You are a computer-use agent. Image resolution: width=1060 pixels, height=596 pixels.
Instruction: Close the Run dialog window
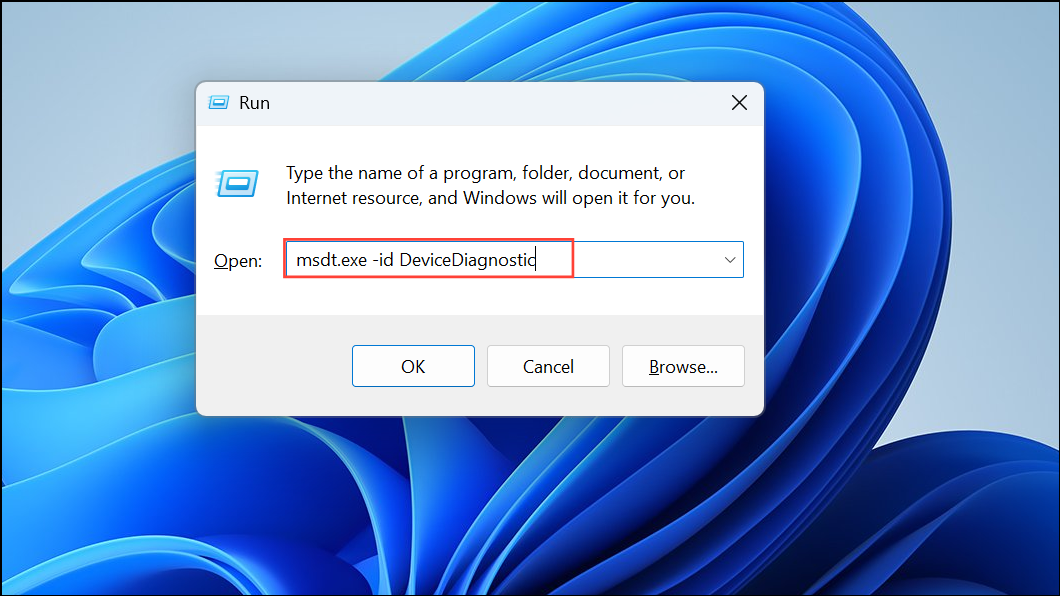coord(739,103)
